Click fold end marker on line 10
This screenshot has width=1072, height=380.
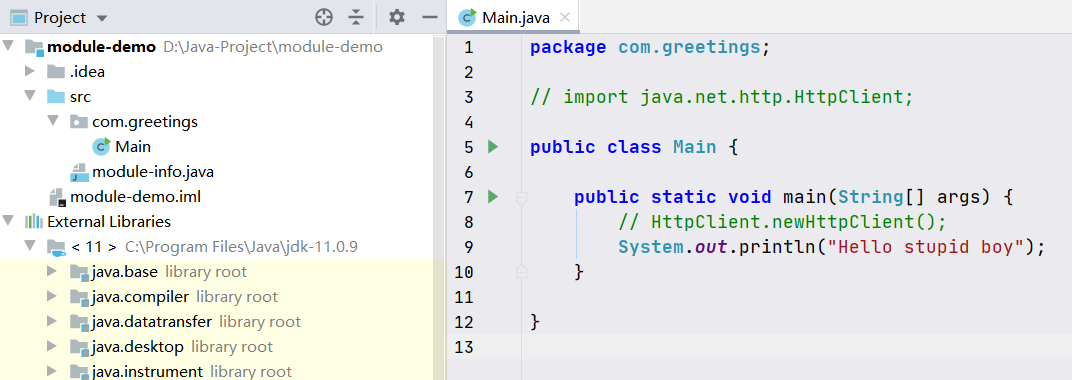pyautogui.click(x=522, y=271)
